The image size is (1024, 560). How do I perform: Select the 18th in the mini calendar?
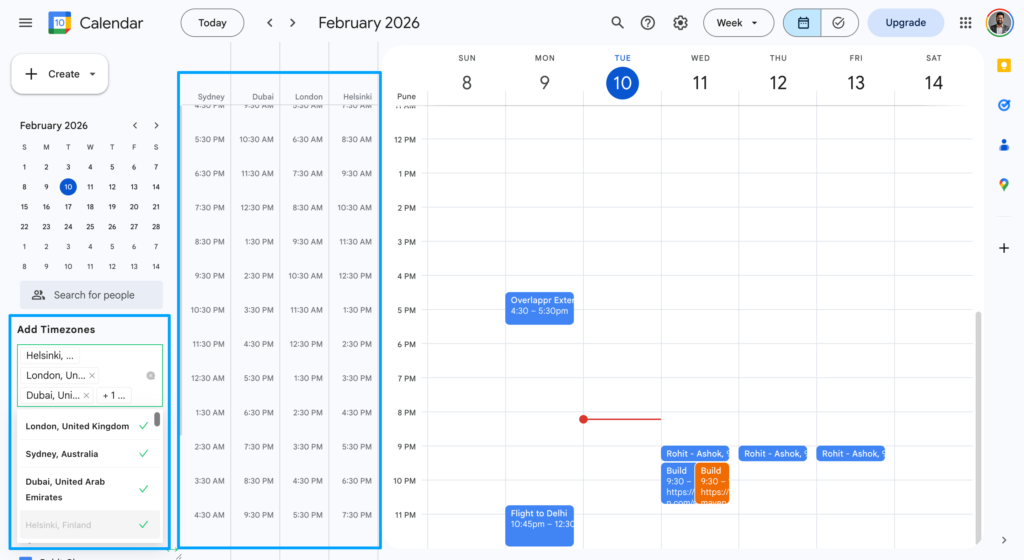click(x=90, y=207)
